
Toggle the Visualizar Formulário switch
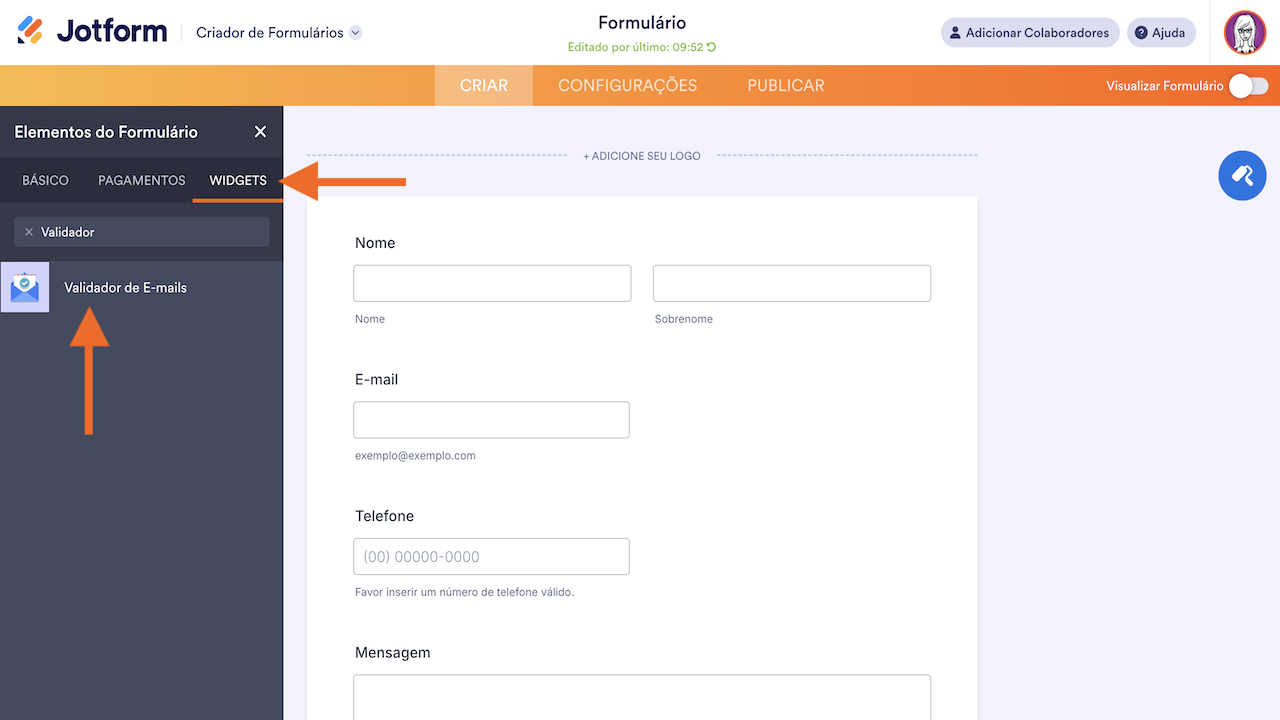[1248, 86]
